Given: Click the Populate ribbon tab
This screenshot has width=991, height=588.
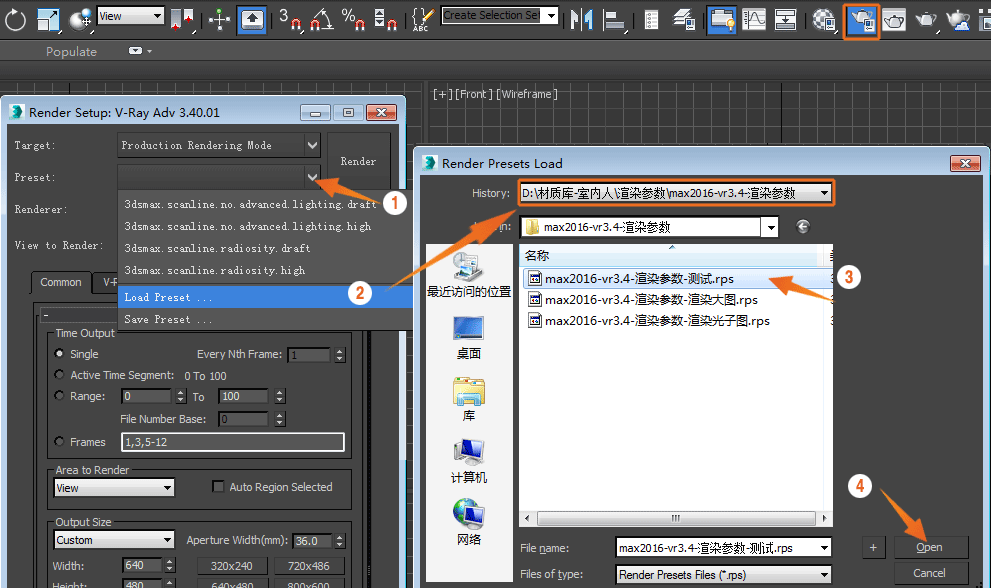Looking at the screenshot, I should [71, 52].
